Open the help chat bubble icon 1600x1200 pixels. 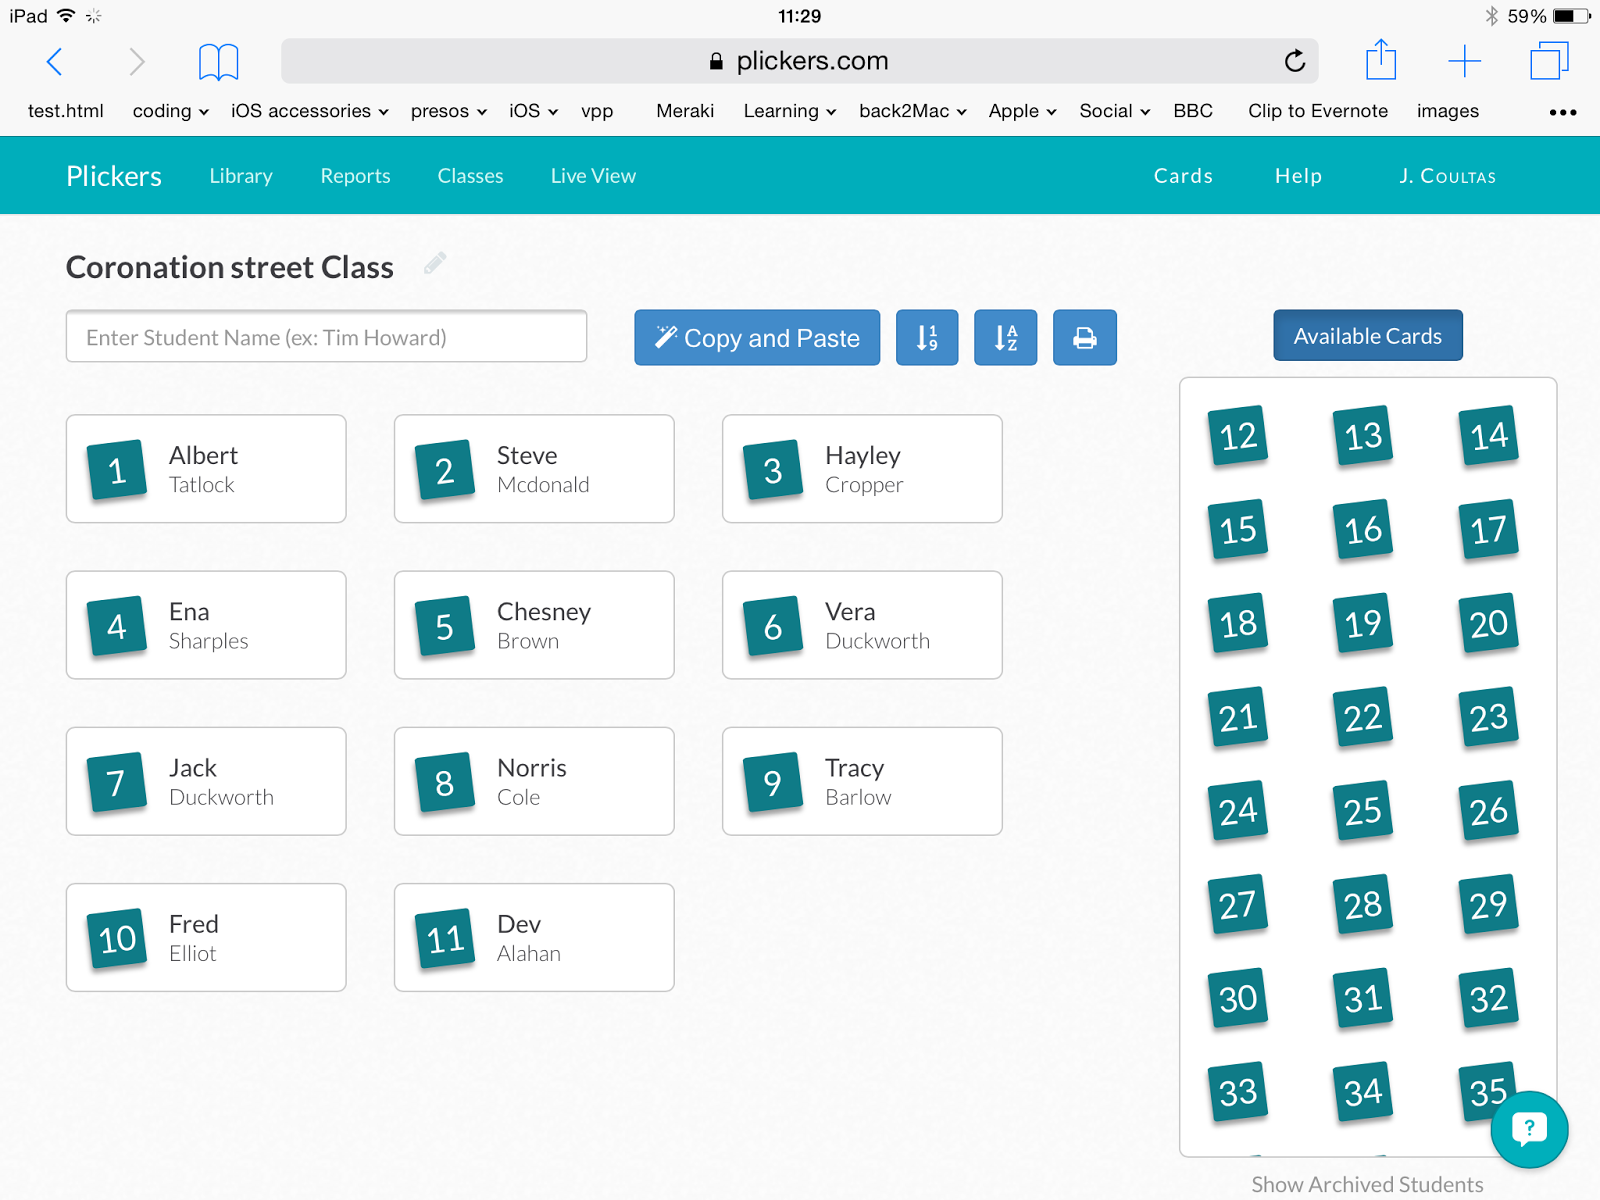click(1528, 1129)
